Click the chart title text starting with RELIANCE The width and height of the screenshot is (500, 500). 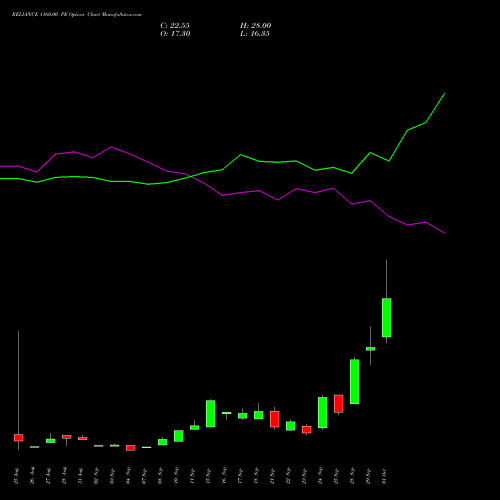coord(77,15)
